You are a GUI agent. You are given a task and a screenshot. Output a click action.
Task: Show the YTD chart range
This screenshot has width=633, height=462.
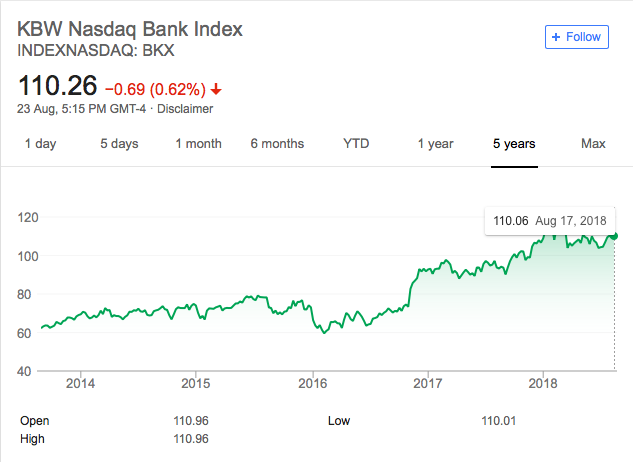356,144
